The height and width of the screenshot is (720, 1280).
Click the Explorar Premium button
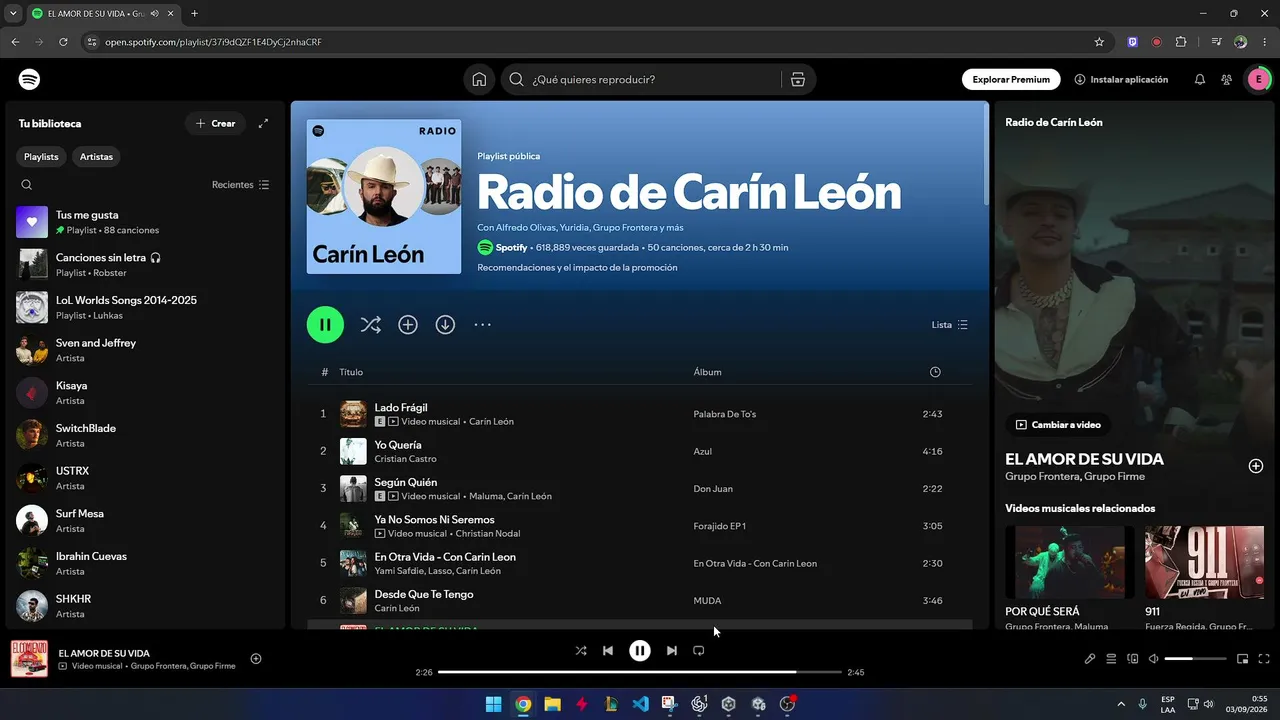tap(1011, 80)
